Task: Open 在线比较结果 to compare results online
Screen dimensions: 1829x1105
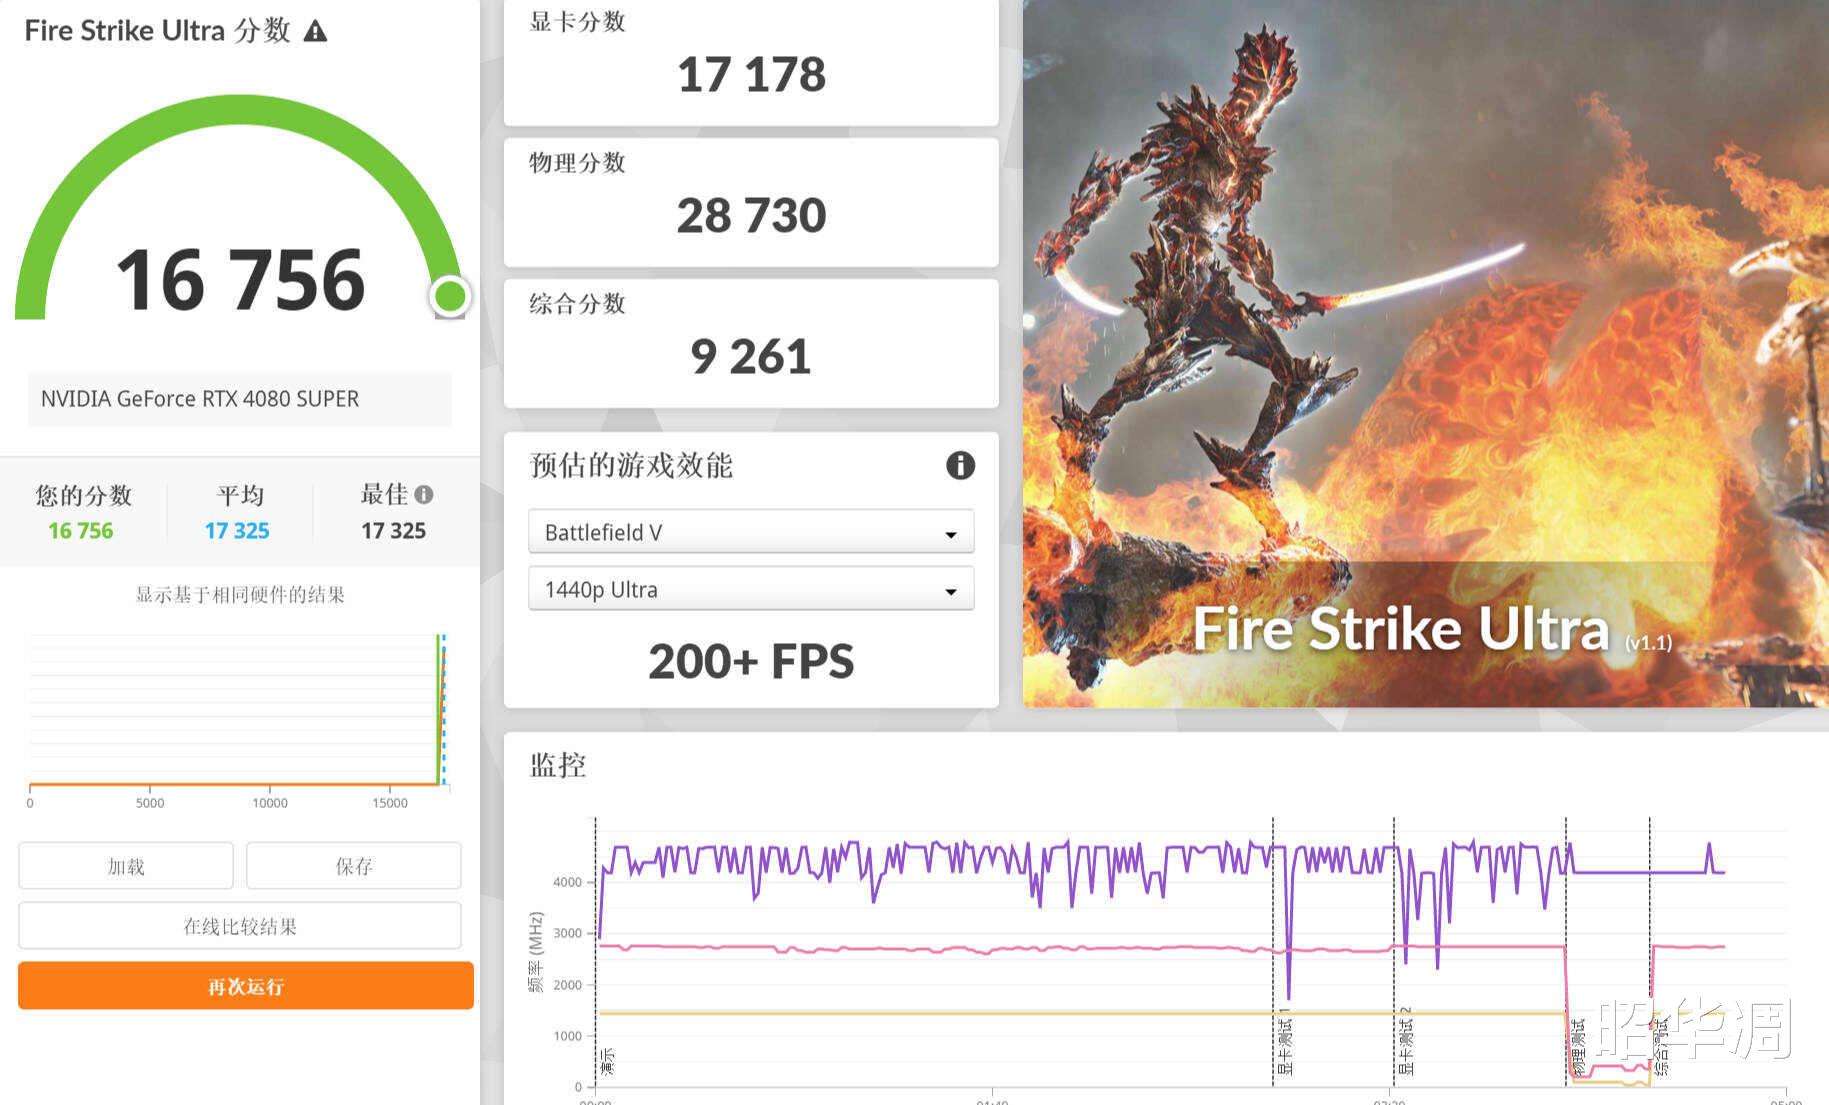Action: tap(240, 926)
